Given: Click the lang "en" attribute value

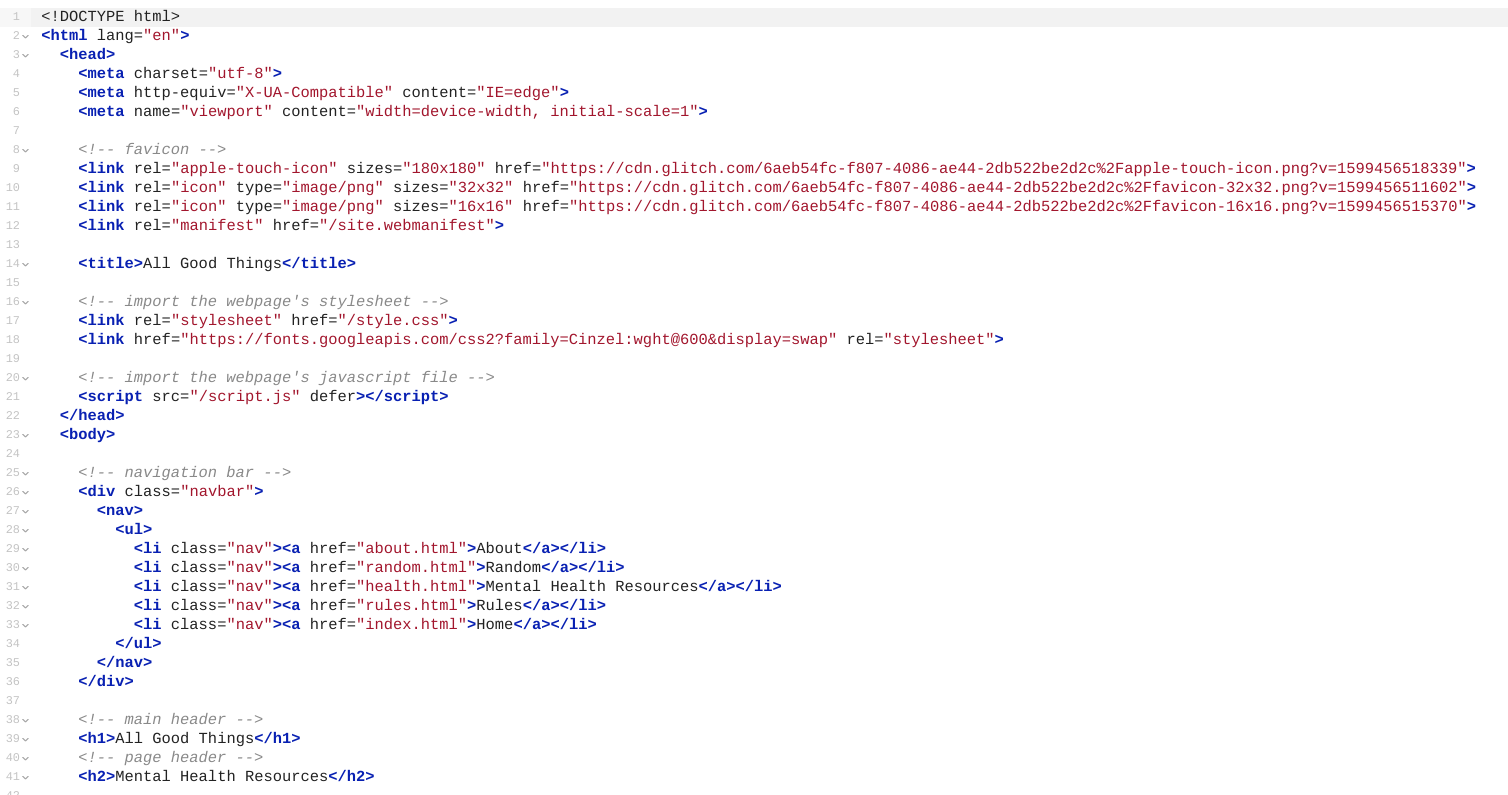Looking at the screenshot, I should (162, 36).
